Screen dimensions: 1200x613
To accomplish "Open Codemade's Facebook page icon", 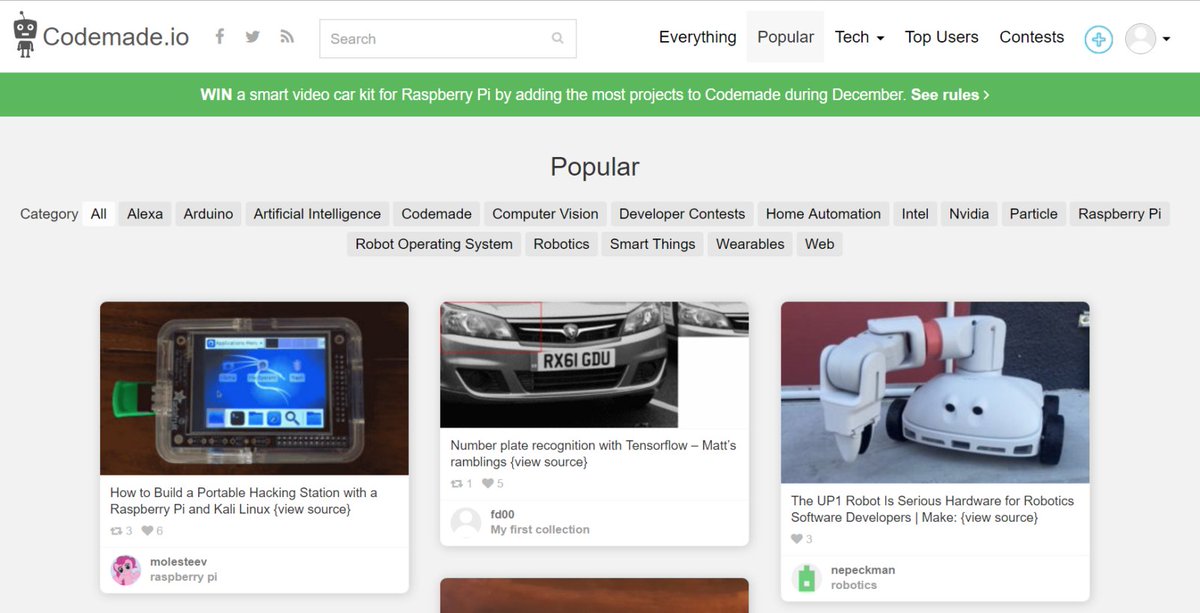I will (x=219, y=36).
